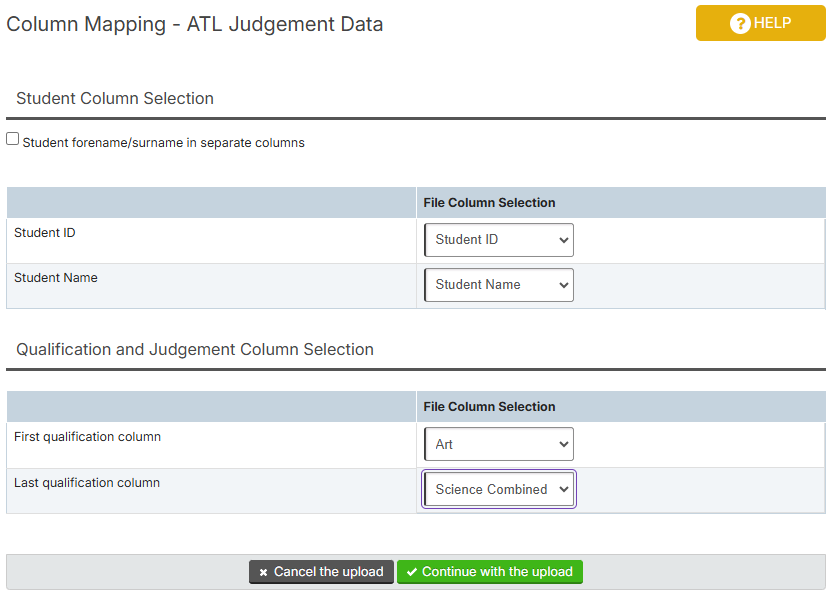Expand the Science Combined last qualification dropdown
The image size is (830, 597).
click(499, 490)
